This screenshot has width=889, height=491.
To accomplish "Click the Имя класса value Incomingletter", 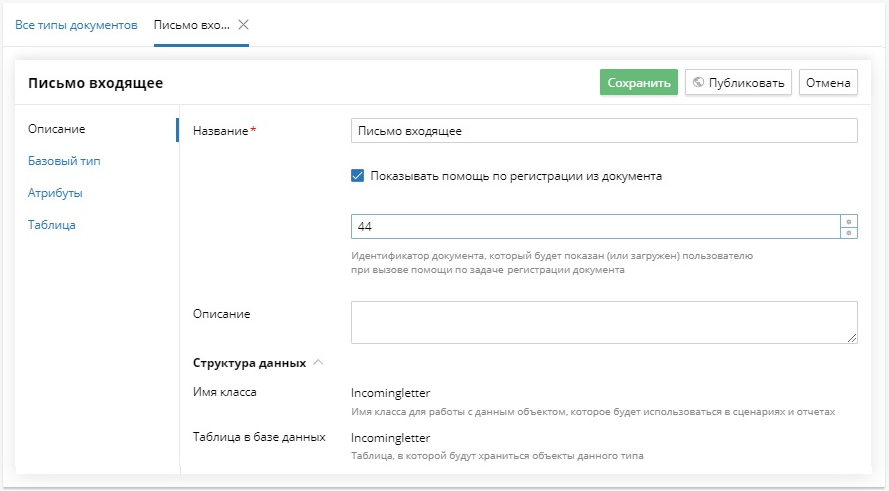I will tap(391, 394).
